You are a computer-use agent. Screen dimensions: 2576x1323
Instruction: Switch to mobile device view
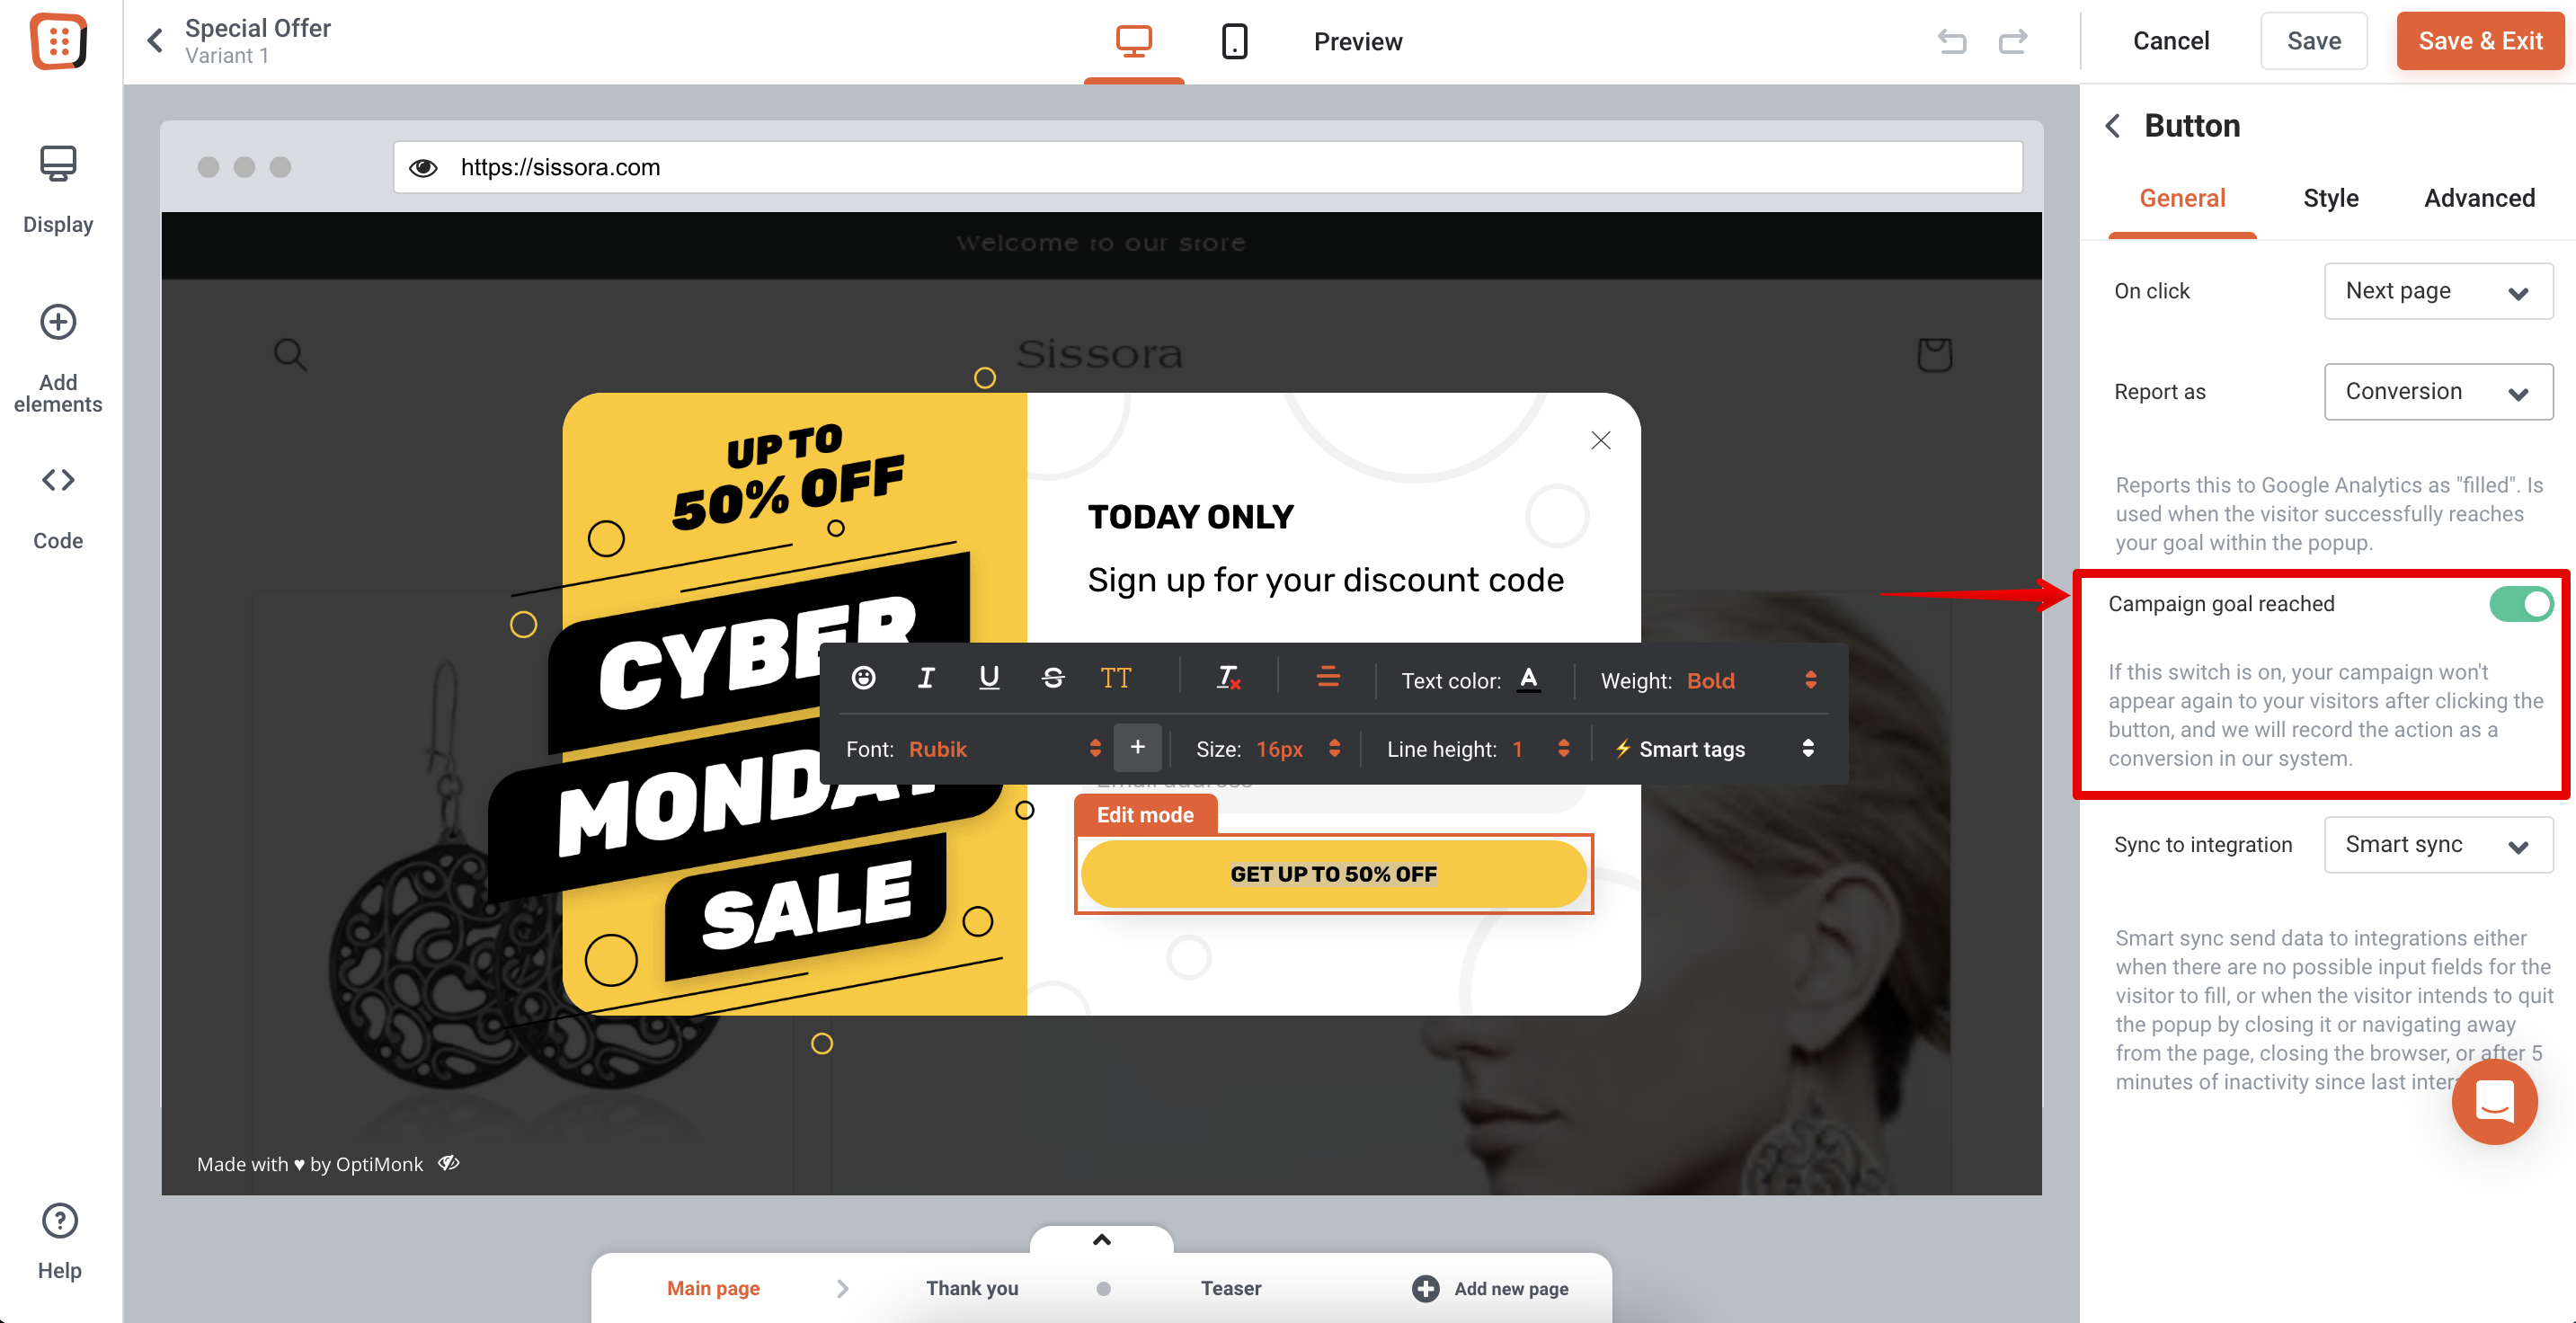(1234, 41)
